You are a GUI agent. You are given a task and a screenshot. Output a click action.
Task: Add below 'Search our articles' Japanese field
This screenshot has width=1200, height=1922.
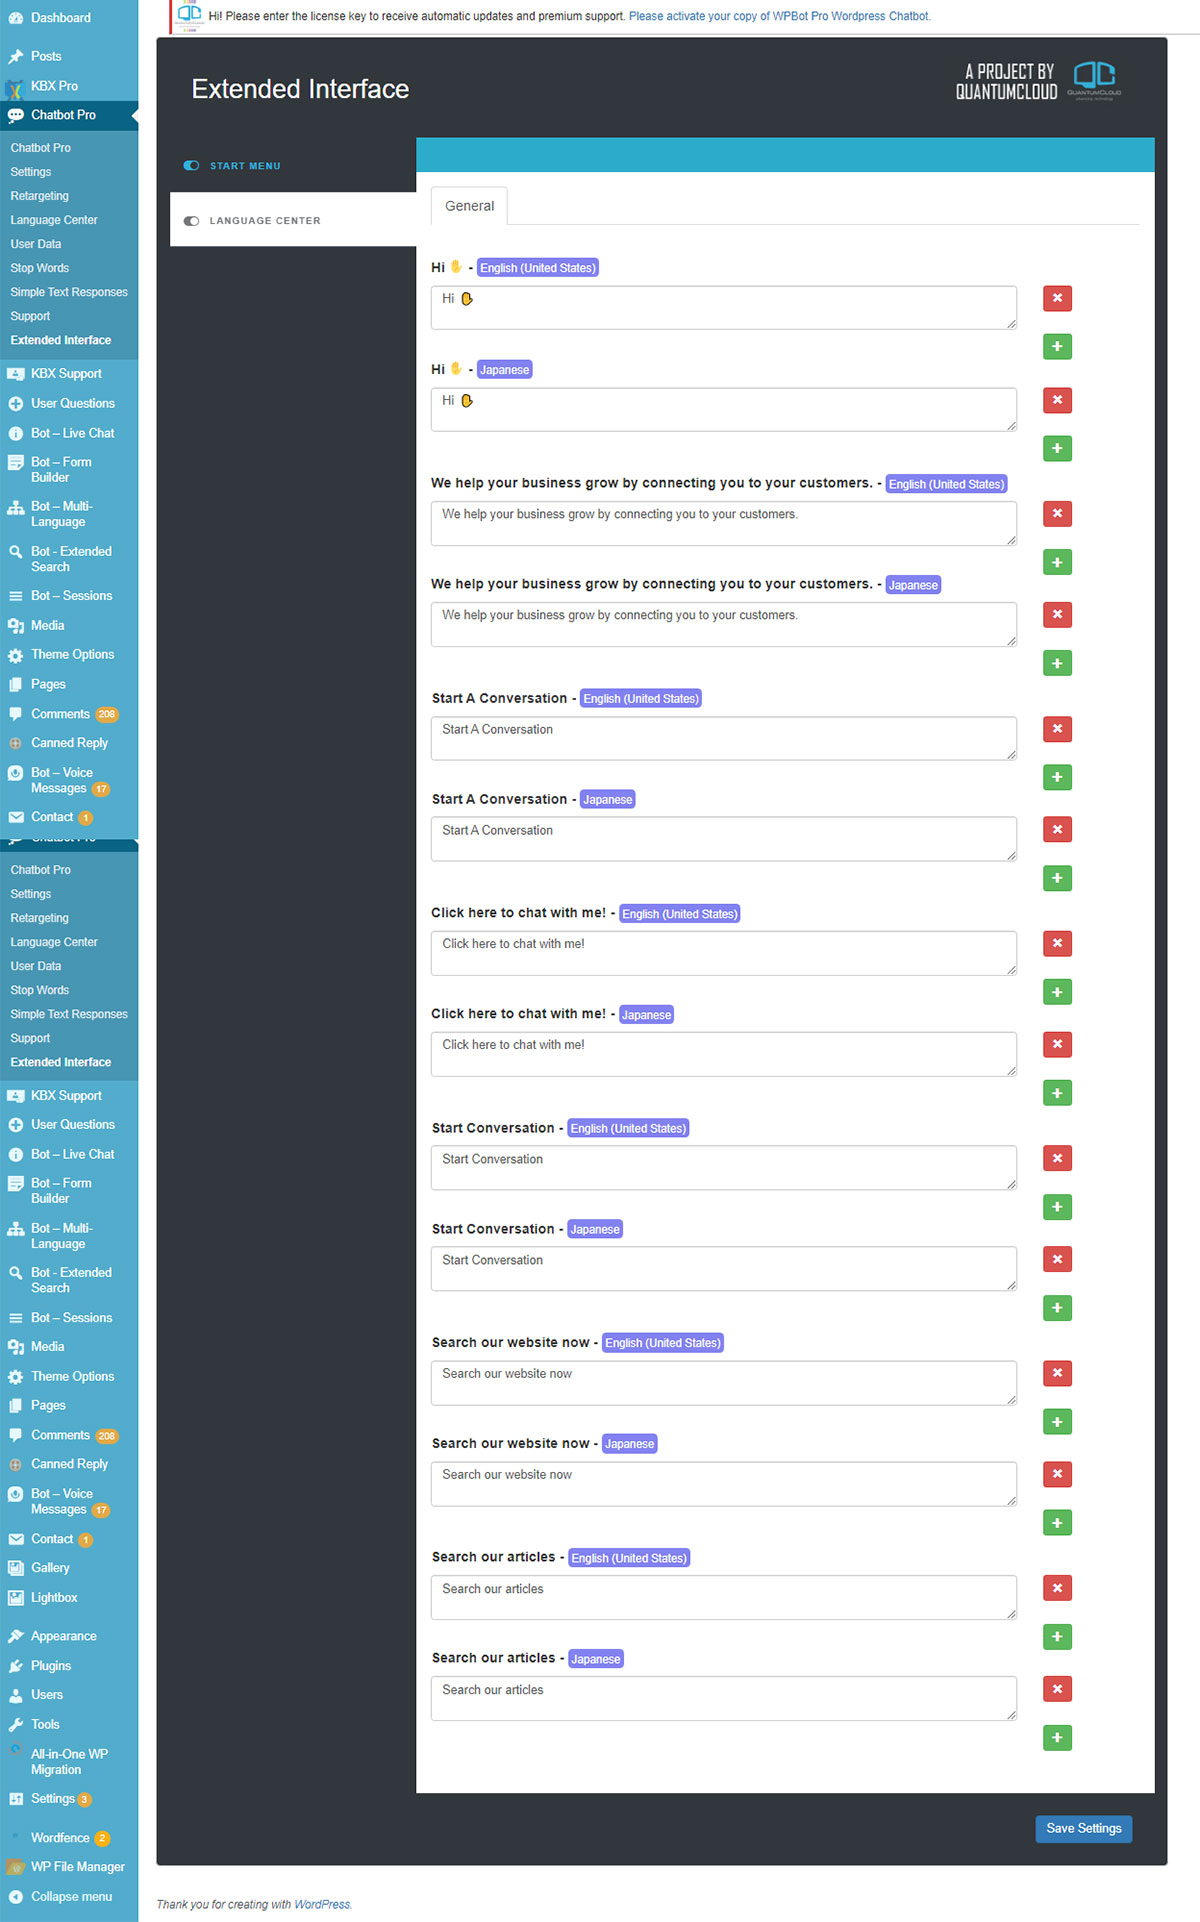(x=1057, y=1738)
